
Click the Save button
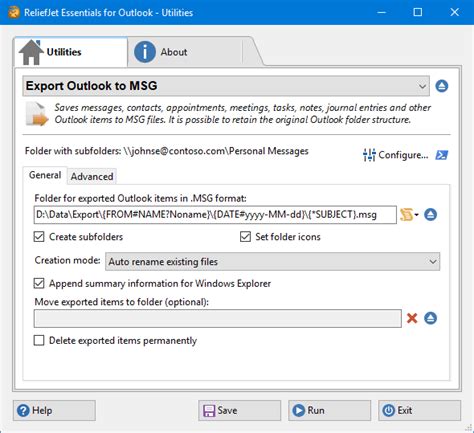(x=239, y=410)
